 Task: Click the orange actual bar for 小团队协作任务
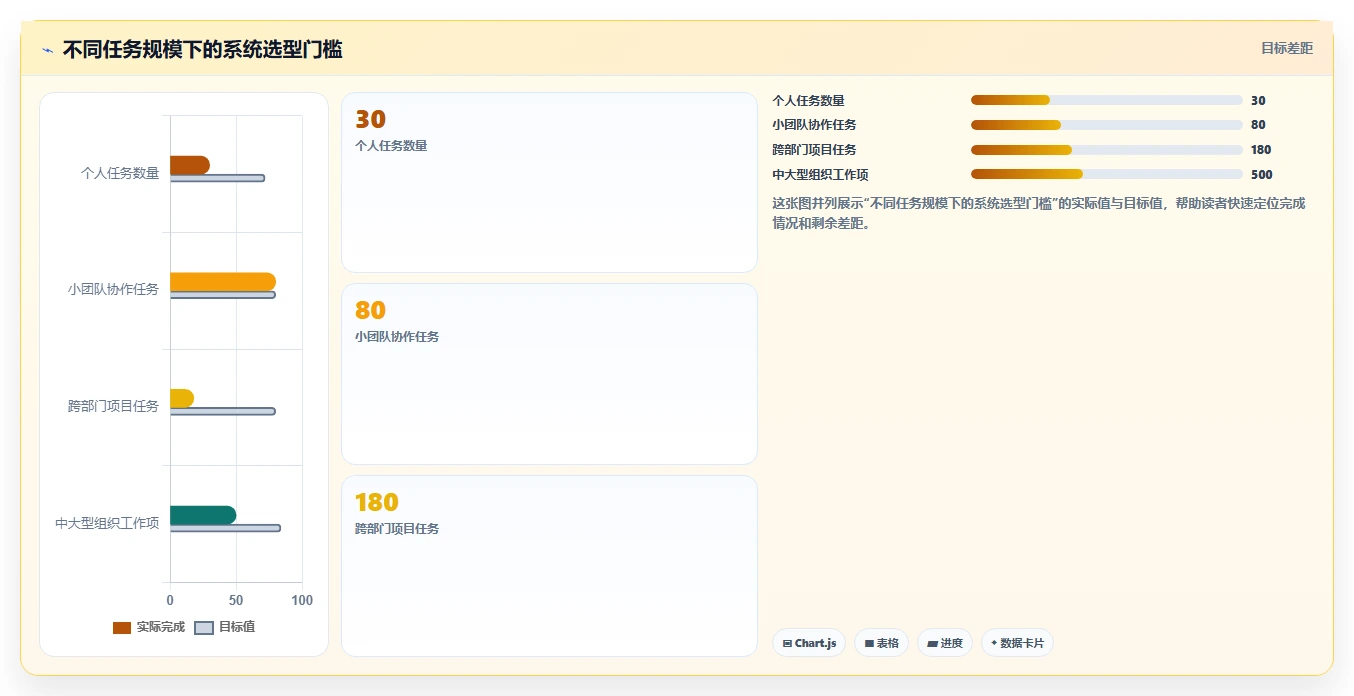click(222, 282)
